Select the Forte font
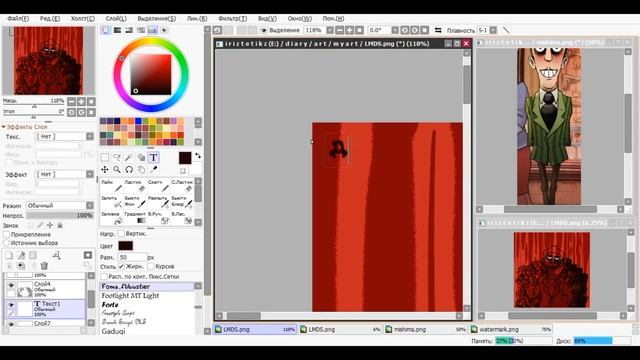Screen dimensions: 640x360 tap(110, 304)
